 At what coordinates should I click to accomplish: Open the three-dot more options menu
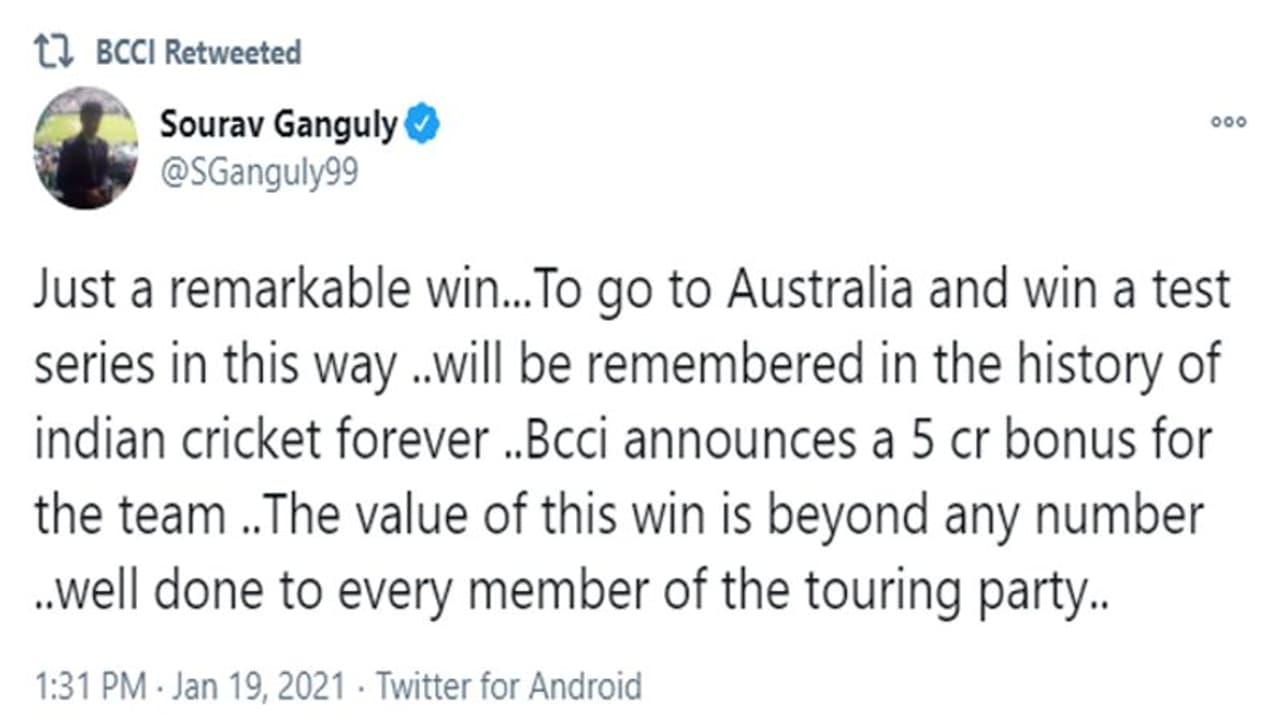click(1228, 122)
